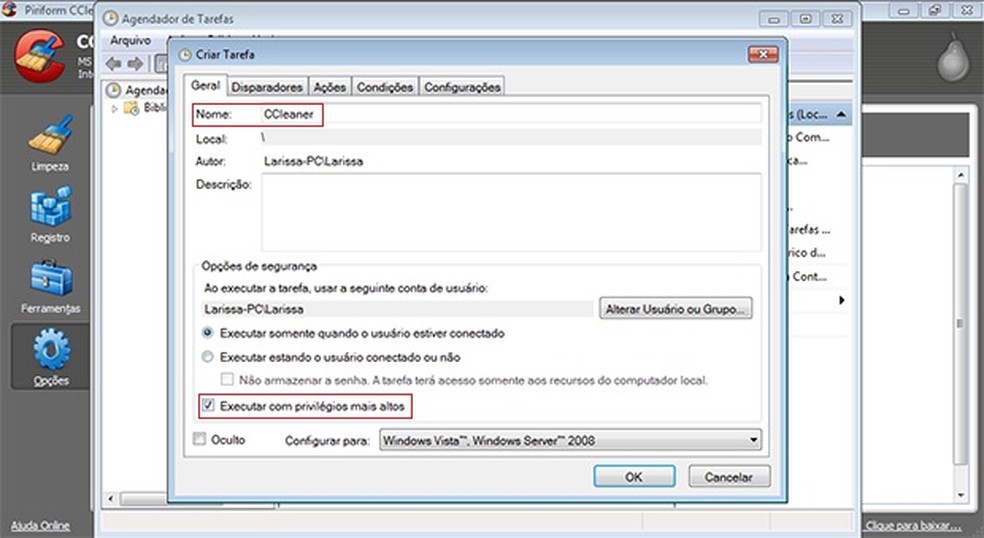Click the author text 'Larissa-PC\Larissa'
The width and height of the screenshot is (984, 538).
click(313, 161)
